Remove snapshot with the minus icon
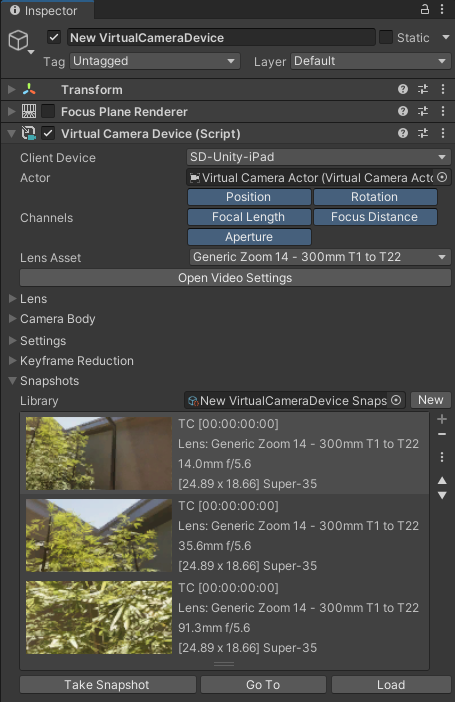 coord(442,434)
